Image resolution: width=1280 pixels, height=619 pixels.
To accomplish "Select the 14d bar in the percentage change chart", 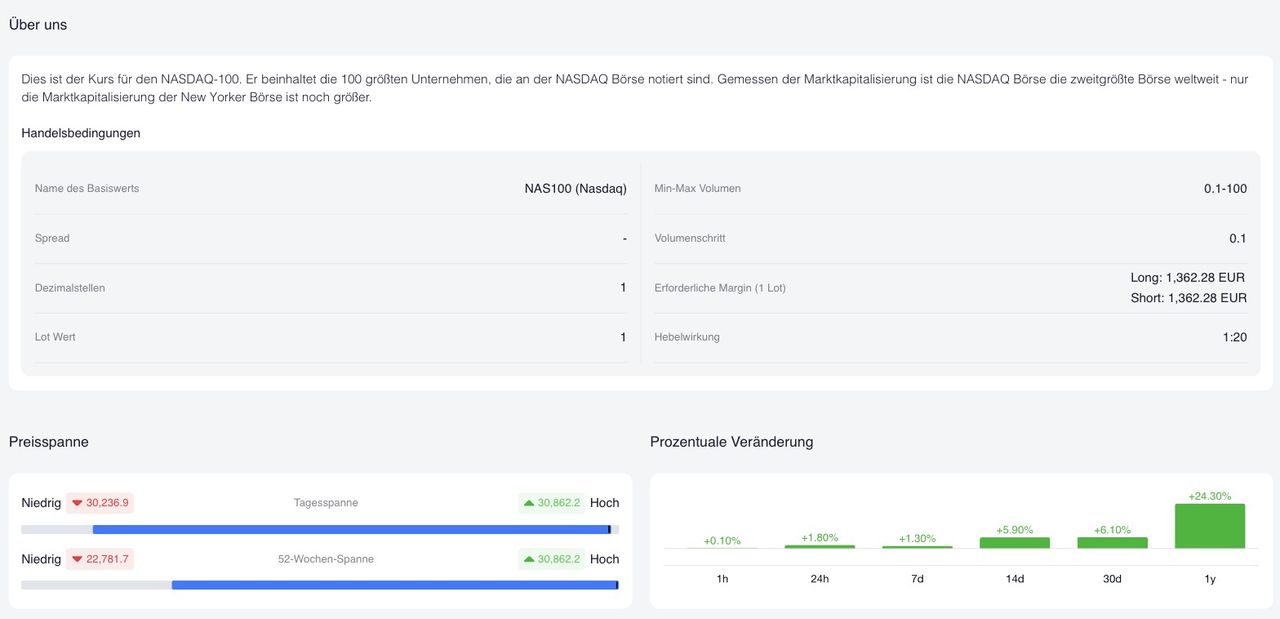I will pyautogui.click(x=1015, y=543).
